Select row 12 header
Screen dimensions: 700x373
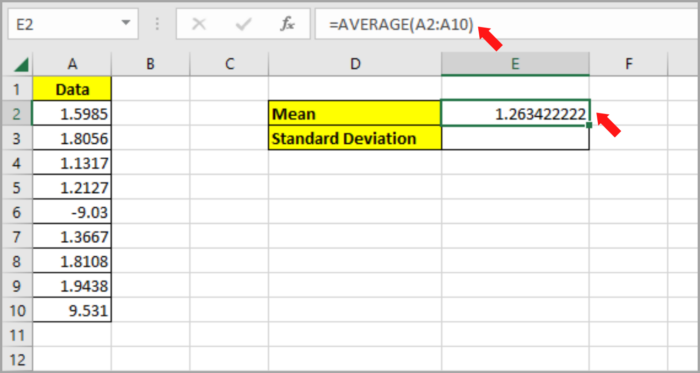coord(17,359)
